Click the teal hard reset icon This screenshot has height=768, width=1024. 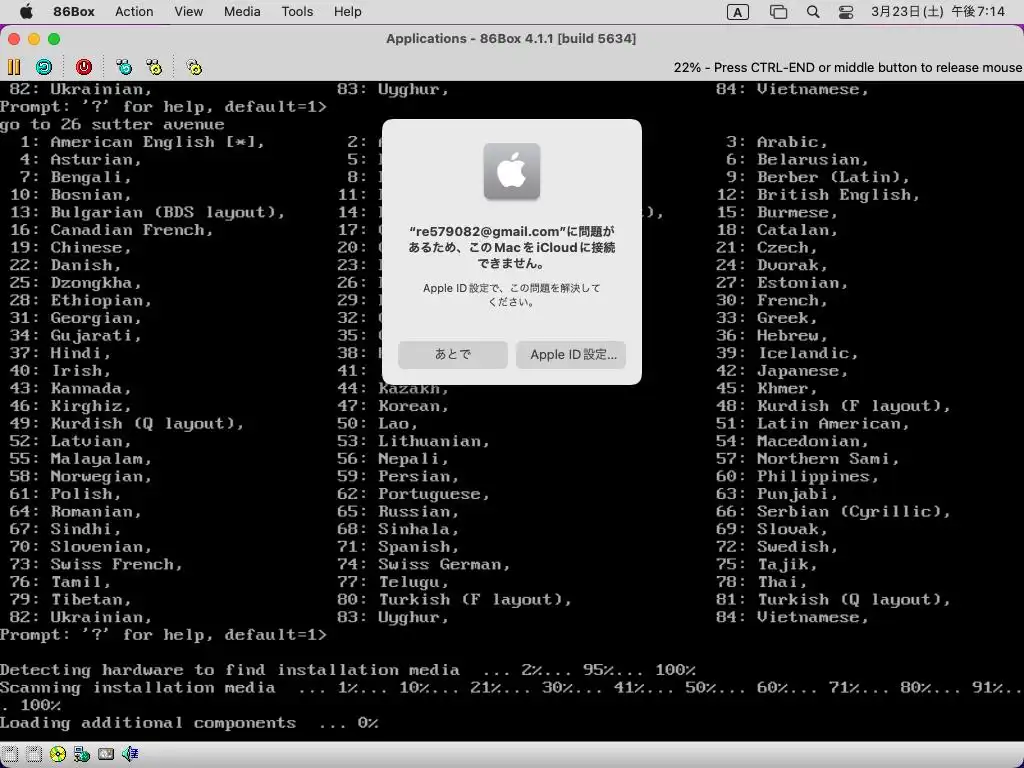(44, 67)
